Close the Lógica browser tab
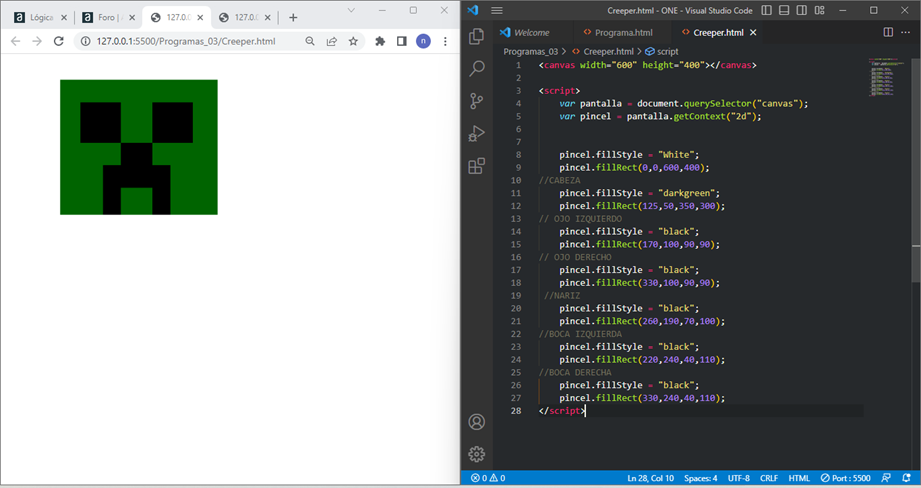This screenshot has height=488, width=921. (63, 18)
